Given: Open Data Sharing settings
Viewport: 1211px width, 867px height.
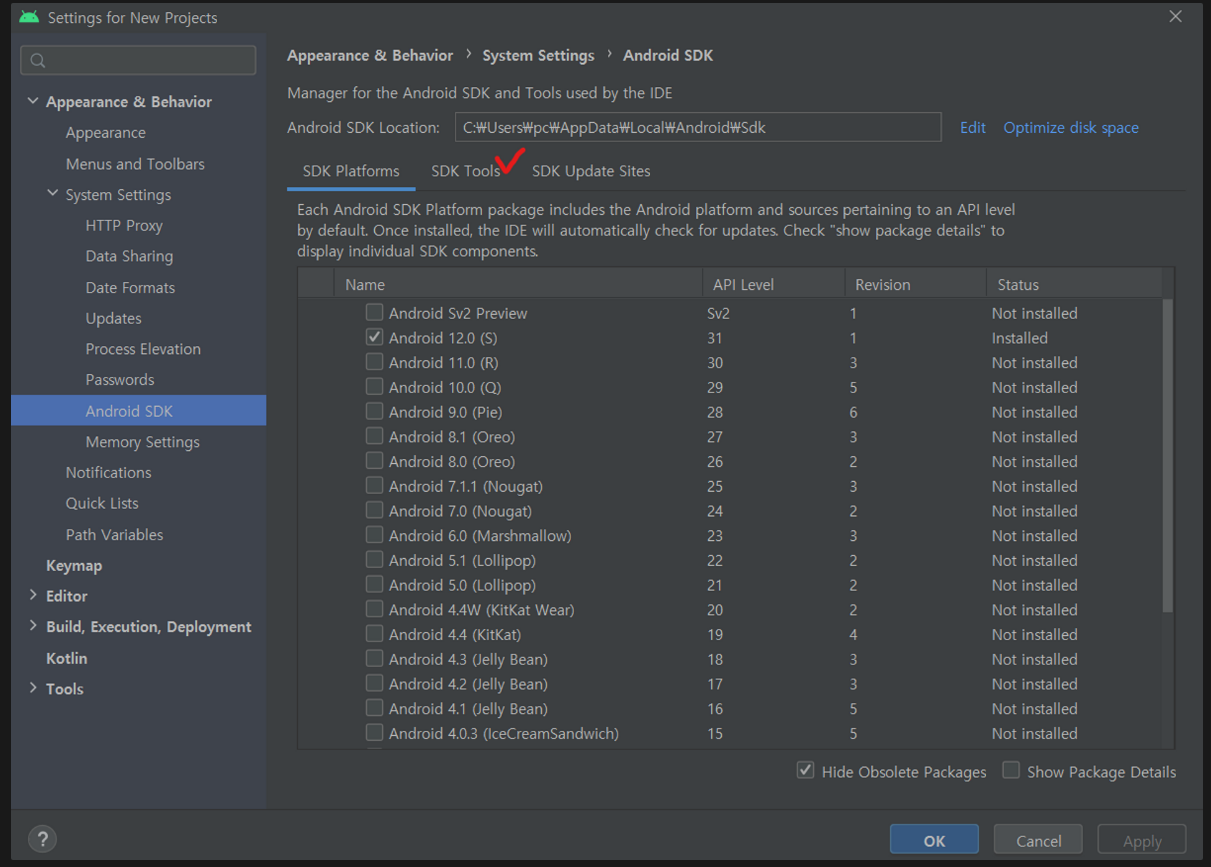Looking at the screenshot, I should [x=129, y=256].
